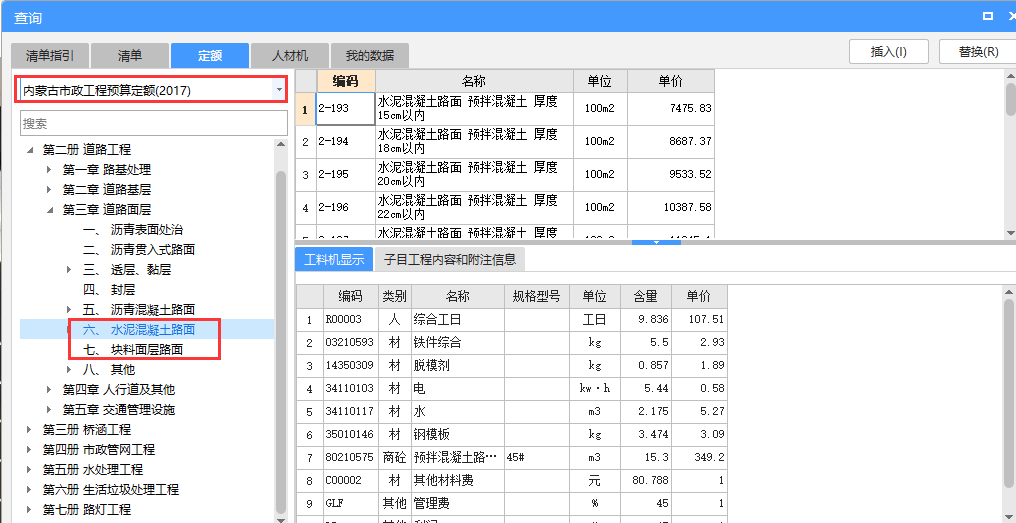Open the 人材机 tab
The height and width of the screenshot is (523, 1016).
click(290, 55)
